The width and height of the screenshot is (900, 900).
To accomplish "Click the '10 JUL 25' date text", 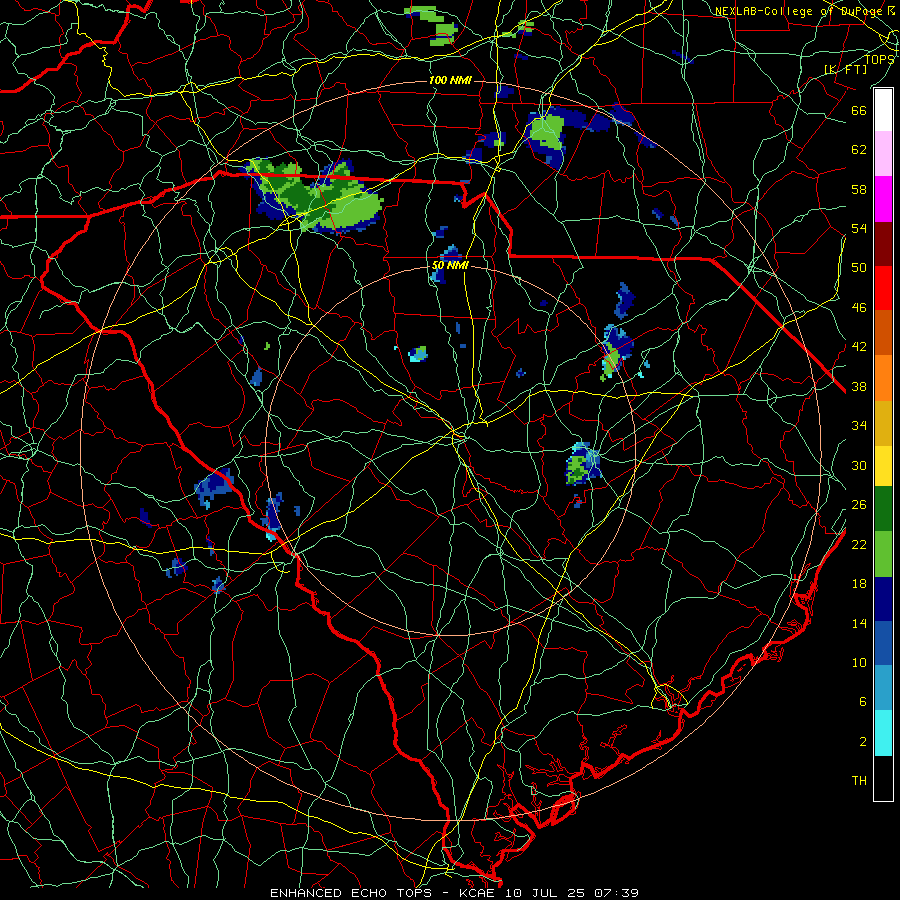I will tap(545, 893).
